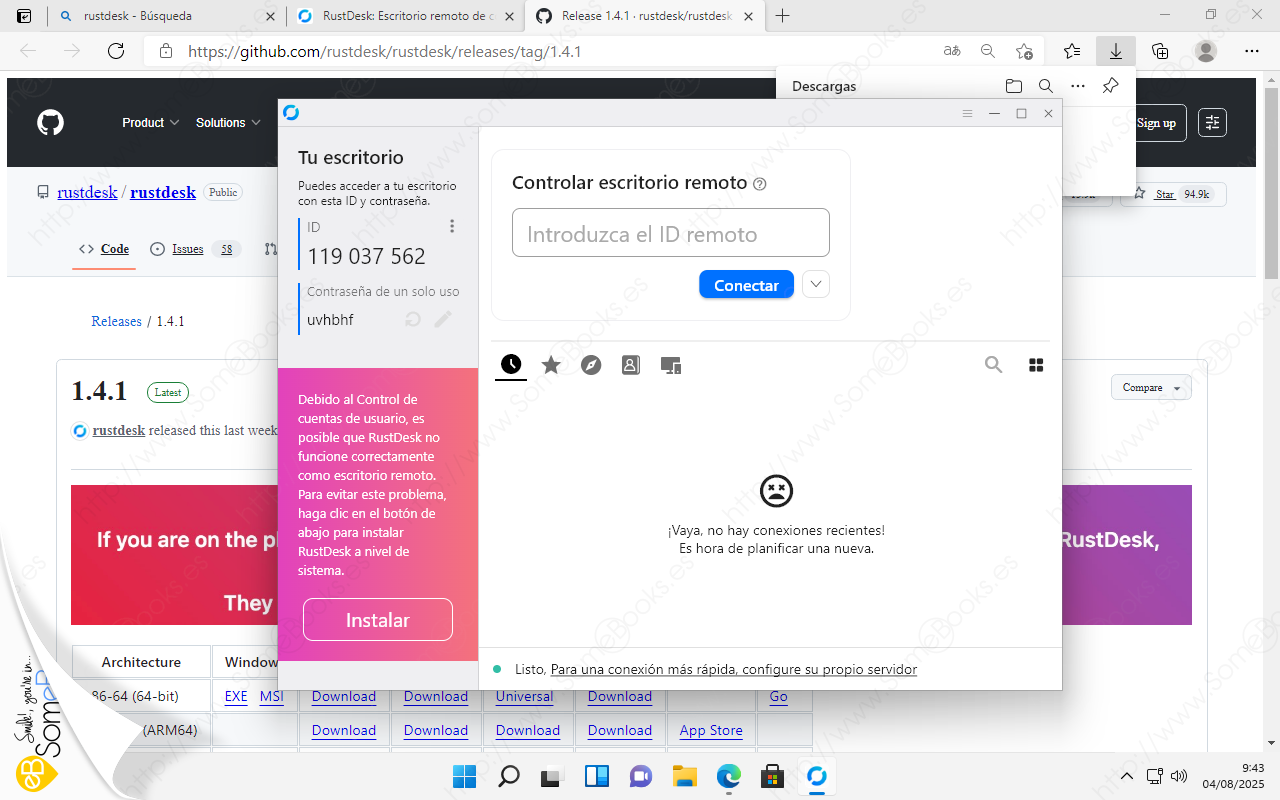Add this page to favorites

click(1024, 51)
